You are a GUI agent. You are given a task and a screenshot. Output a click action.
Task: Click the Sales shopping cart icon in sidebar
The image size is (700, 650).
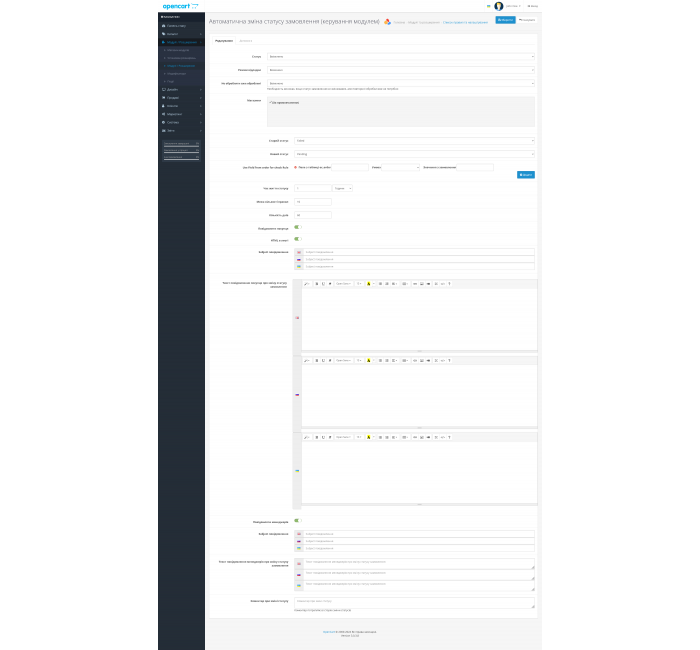click(163, 97)
